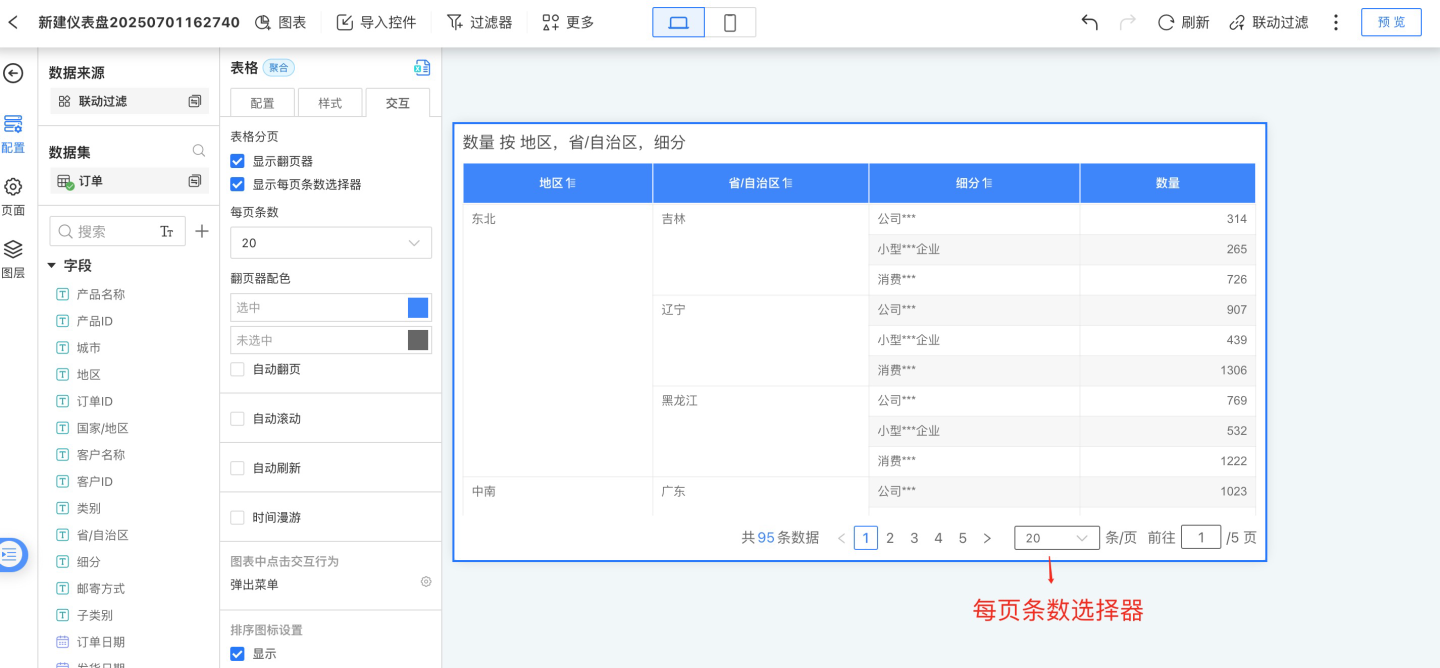Enable the auto refresh checkbox
Viewport: 1440px width, 668px height.
click(x=237, y=468)
